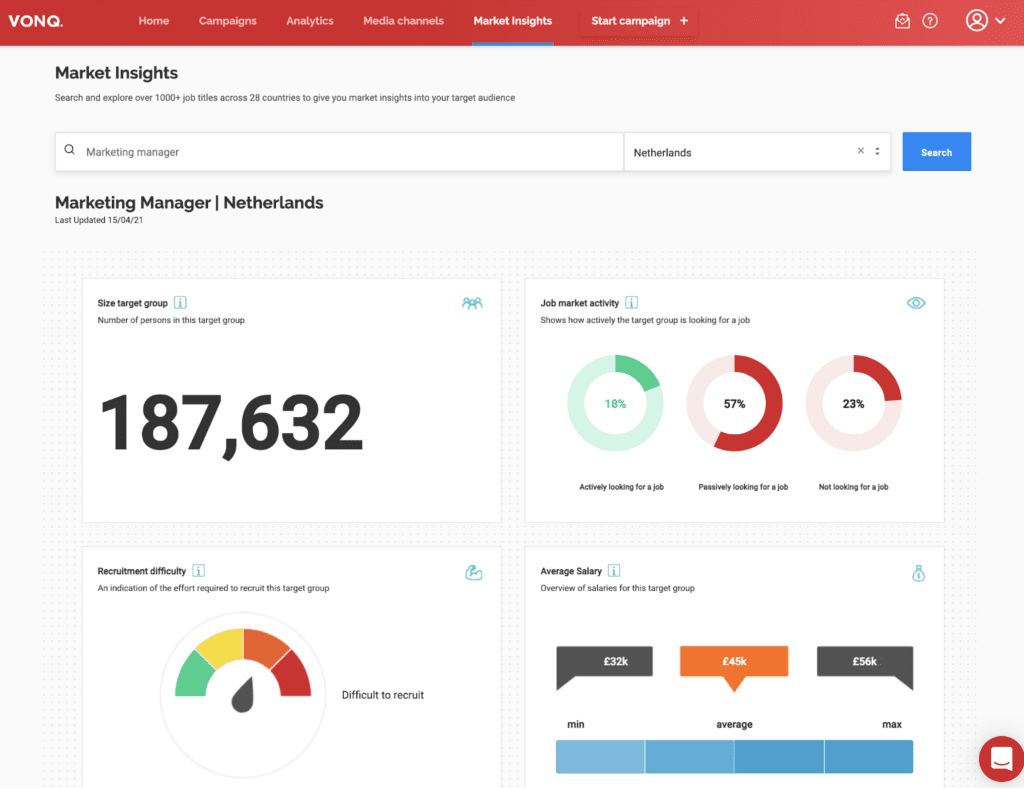
Task: Click info icon beside Average Salary
Action: tap(614, 571)
